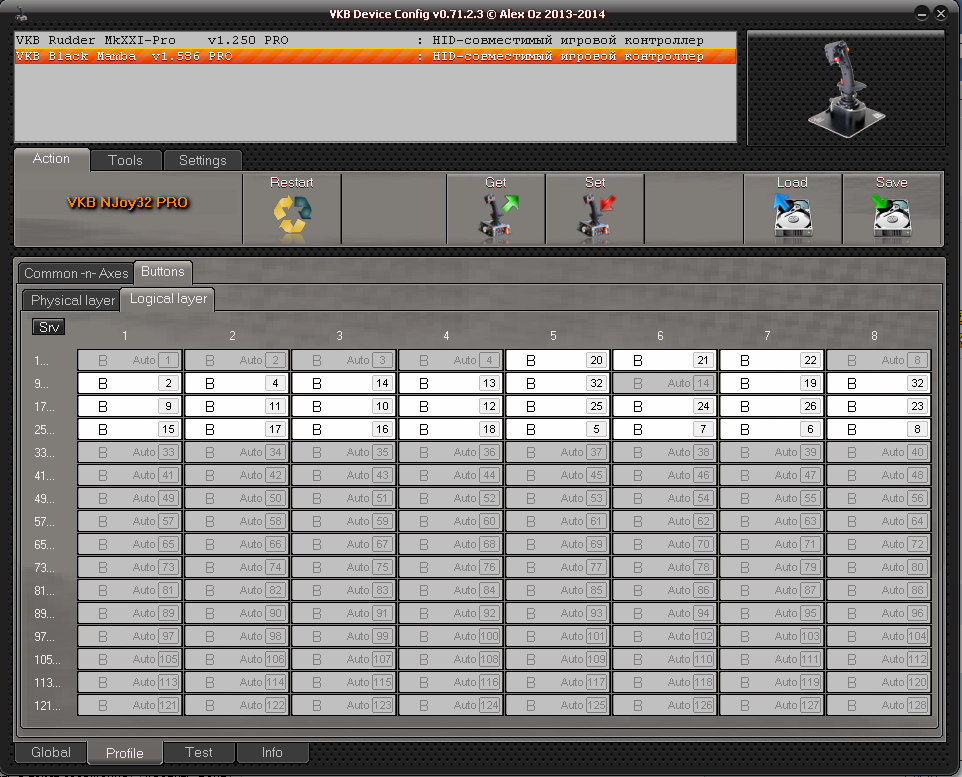Click the app icon in title bar
Viewport: 962px width, 777px height.
[x=21, y=14]
